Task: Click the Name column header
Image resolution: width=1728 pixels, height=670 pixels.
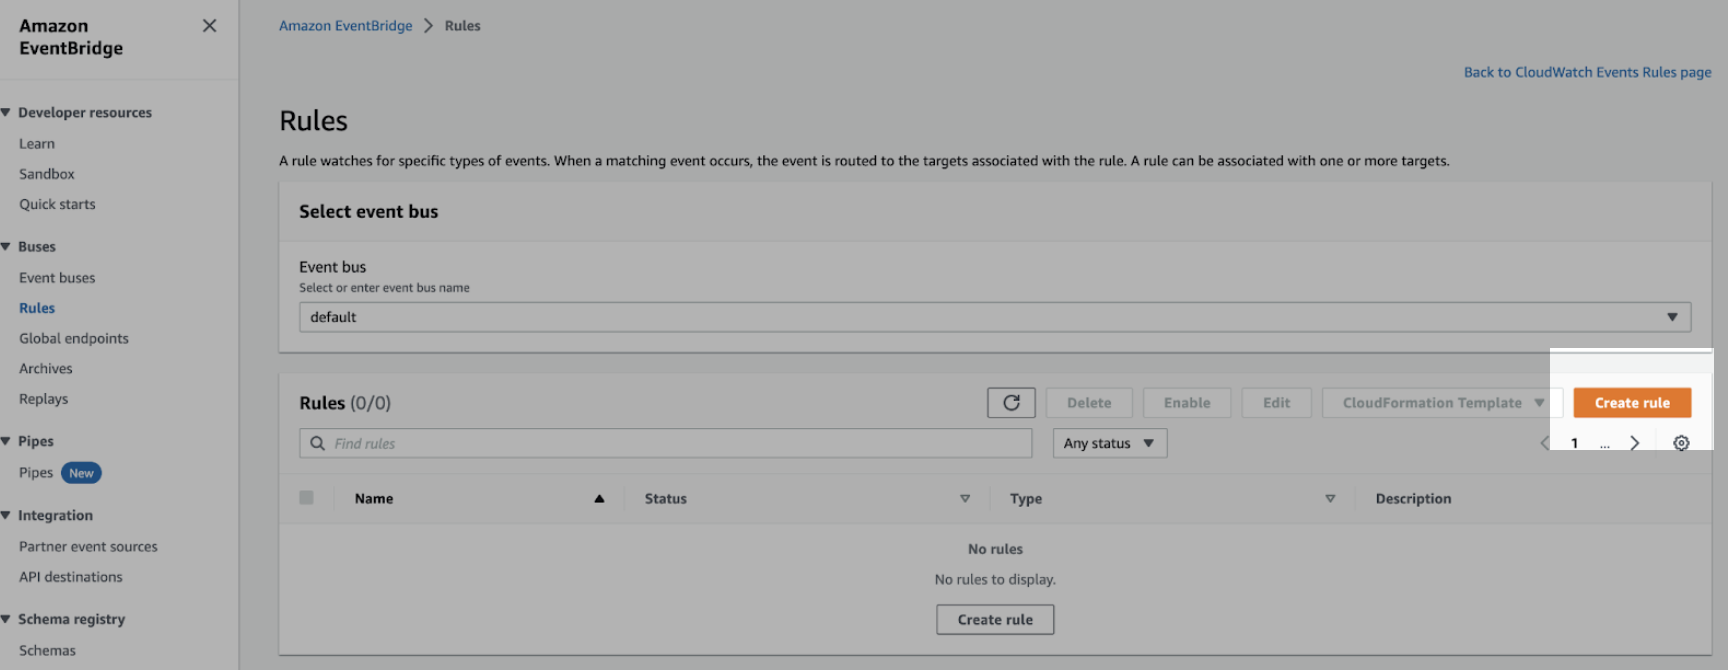Action: click(x=374, y=499)
